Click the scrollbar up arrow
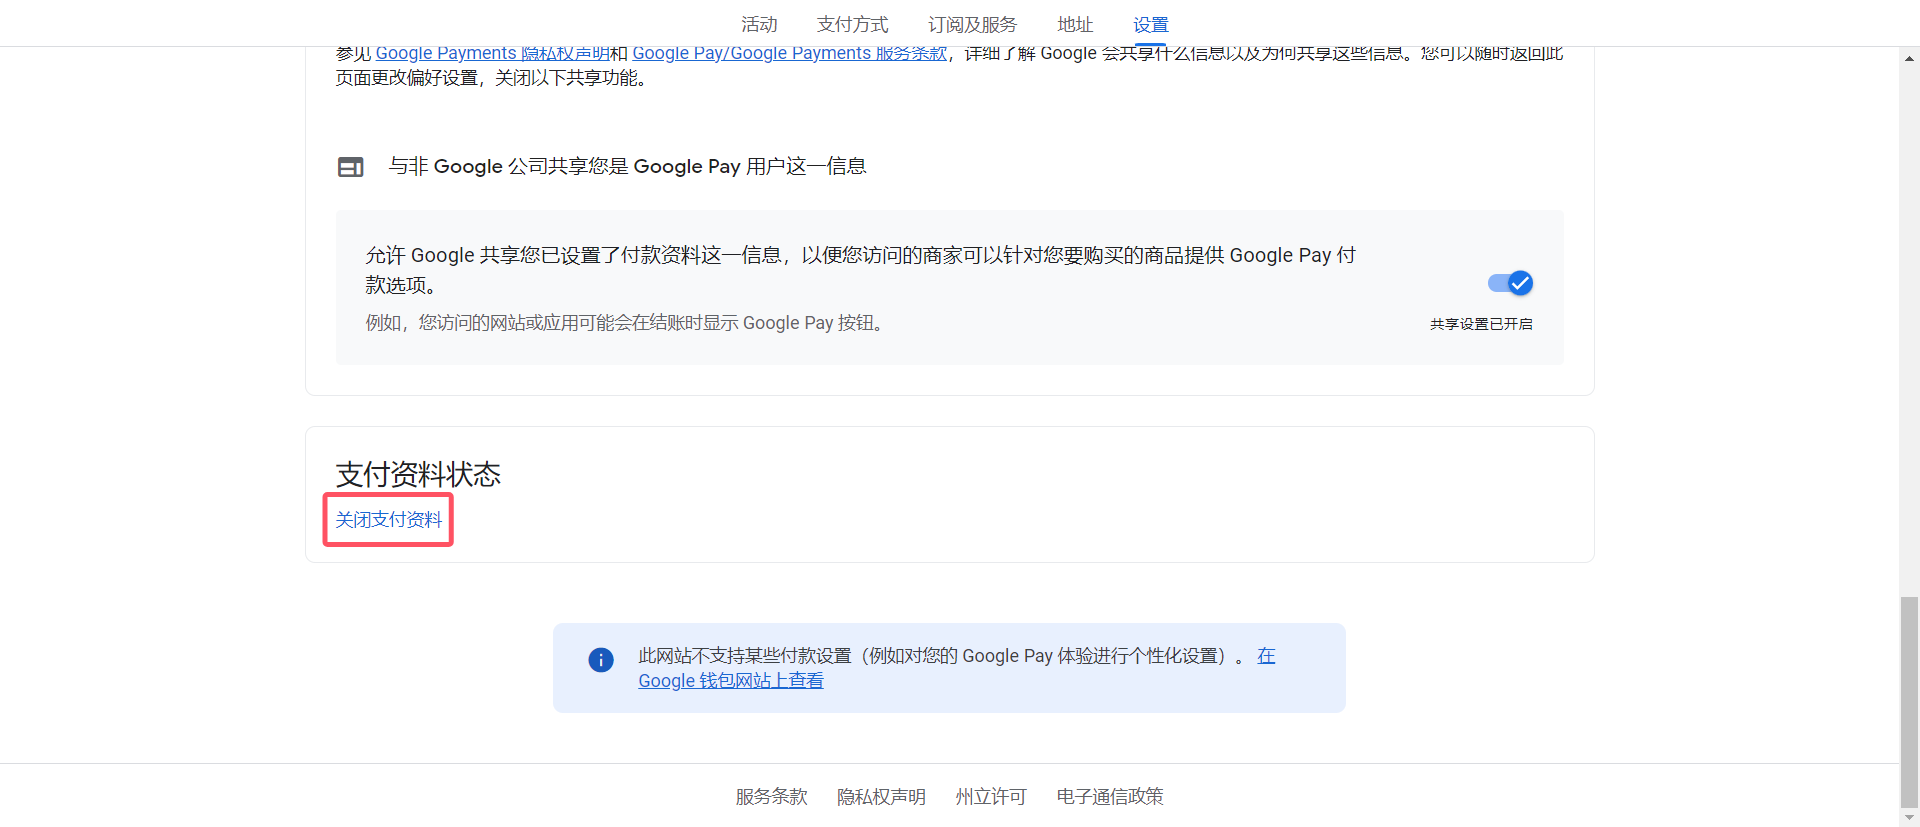 pyautogui.click(x=1909, y=59)
